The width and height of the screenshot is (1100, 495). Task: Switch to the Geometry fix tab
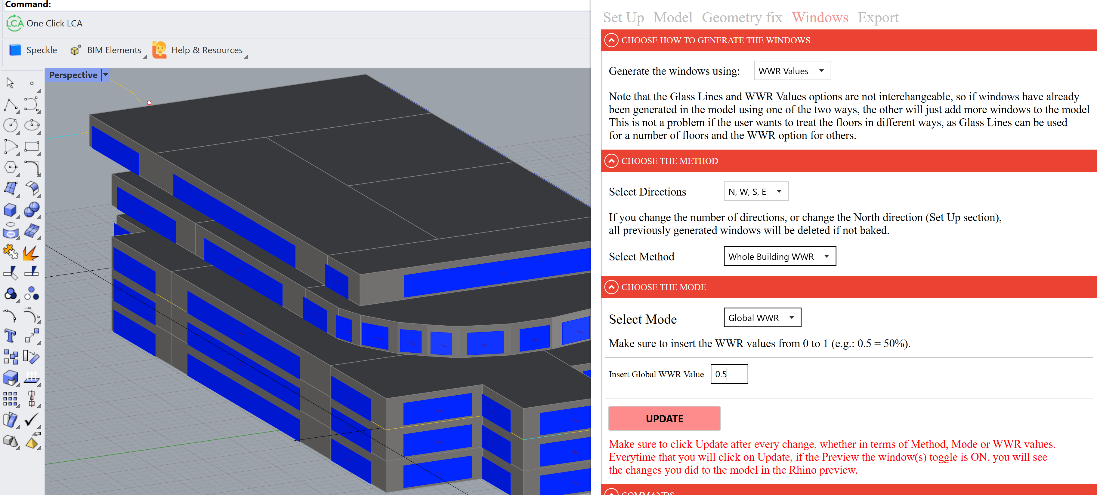click(742, 17)
